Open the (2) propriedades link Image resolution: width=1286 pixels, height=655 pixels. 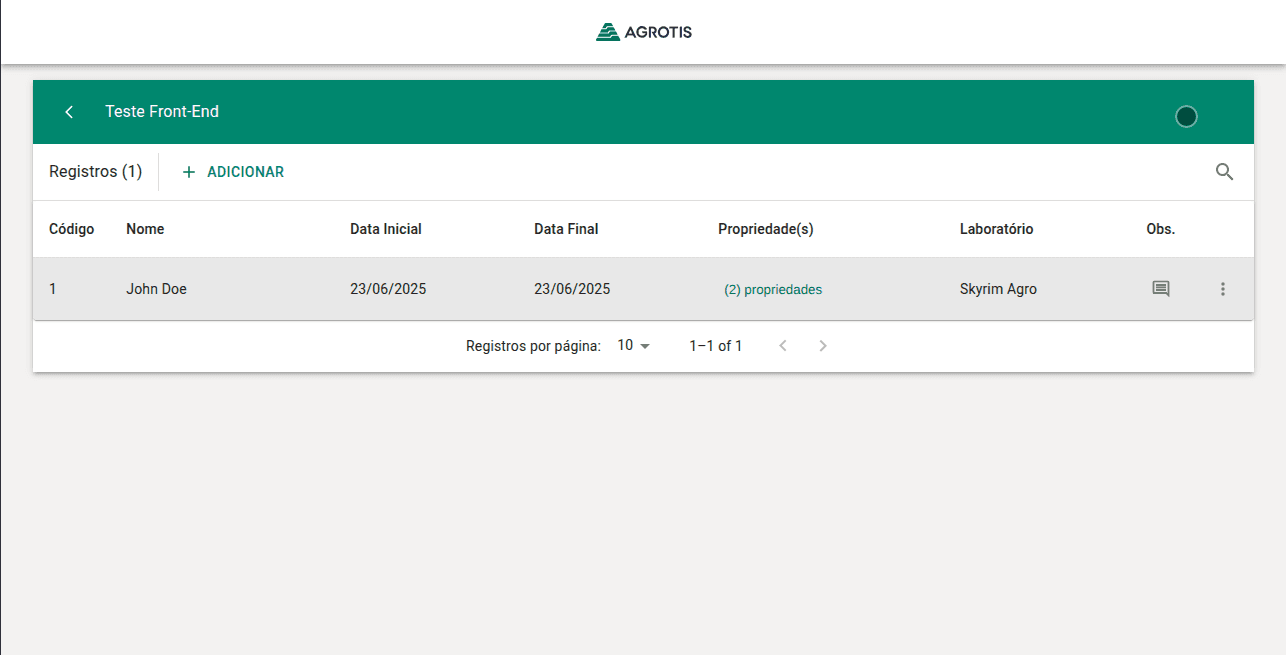click(x=773, y=290)
